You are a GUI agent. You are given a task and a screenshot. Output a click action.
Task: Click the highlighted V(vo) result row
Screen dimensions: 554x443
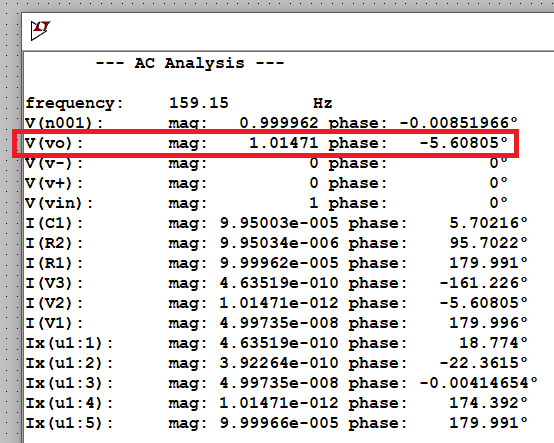[x=266, y=143]
